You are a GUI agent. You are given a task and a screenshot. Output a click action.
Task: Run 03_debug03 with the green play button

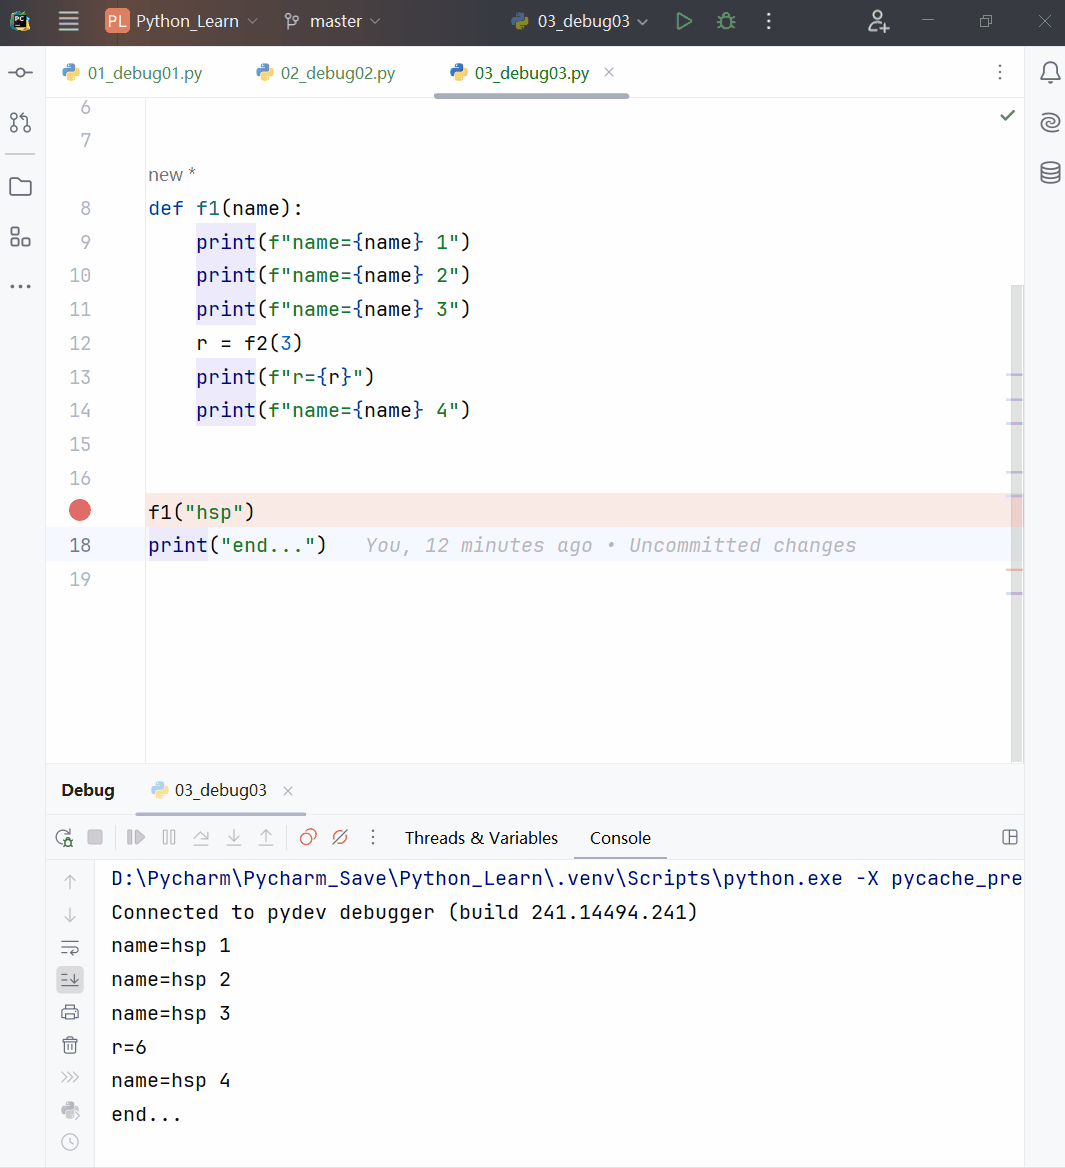(684, 21)
